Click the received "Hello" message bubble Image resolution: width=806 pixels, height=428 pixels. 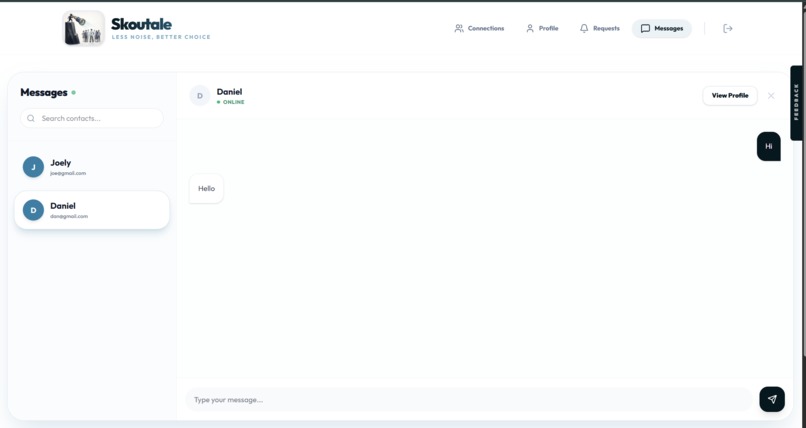point(206,189)
